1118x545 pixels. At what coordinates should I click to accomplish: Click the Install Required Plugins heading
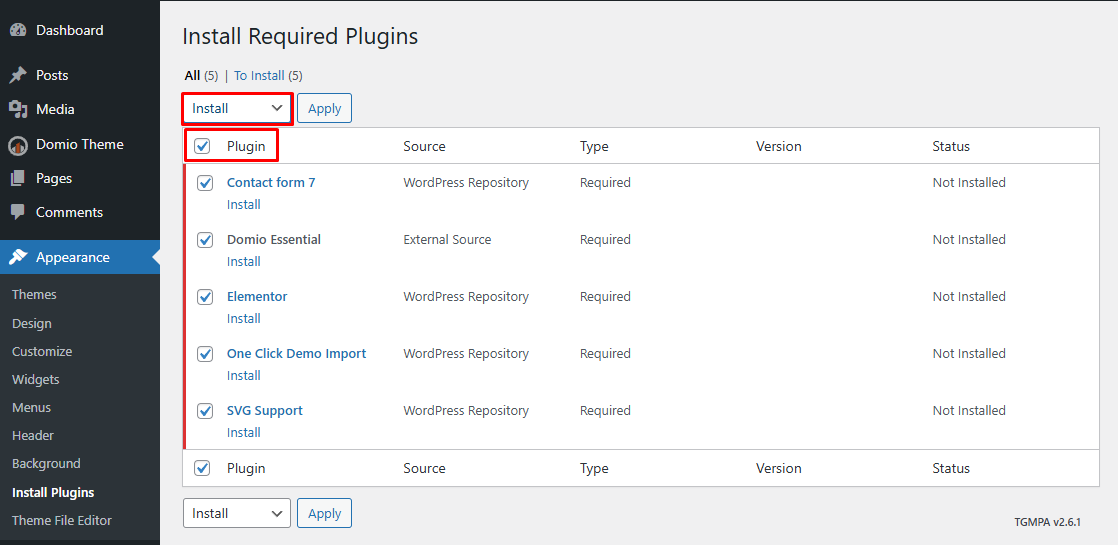pos(300,37)
